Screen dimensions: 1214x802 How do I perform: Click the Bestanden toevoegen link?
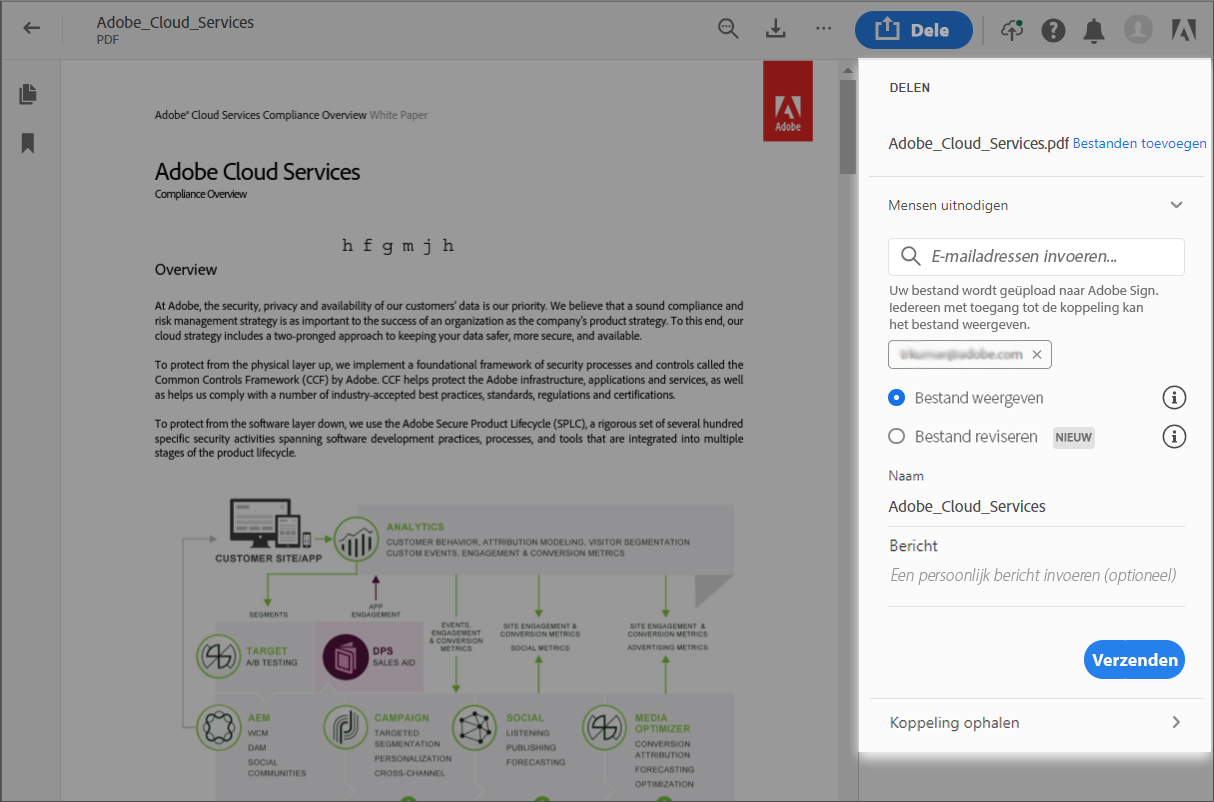[1139, 144]
